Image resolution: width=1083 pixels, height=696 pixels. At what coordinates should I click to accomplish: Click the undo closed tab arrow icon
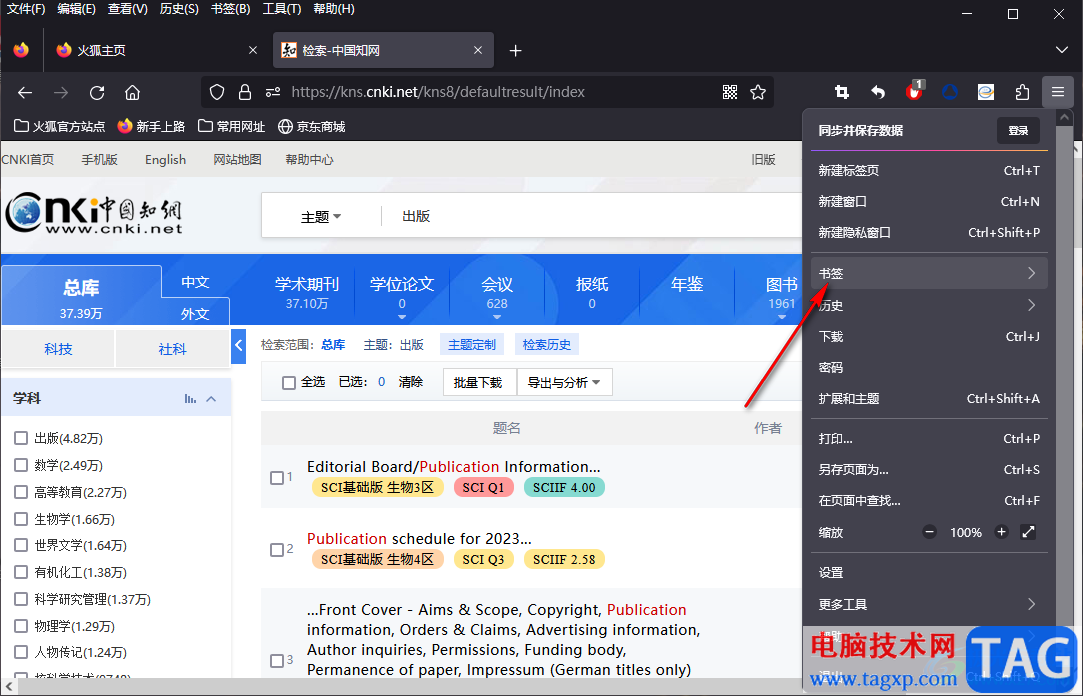tap(878, 92)
